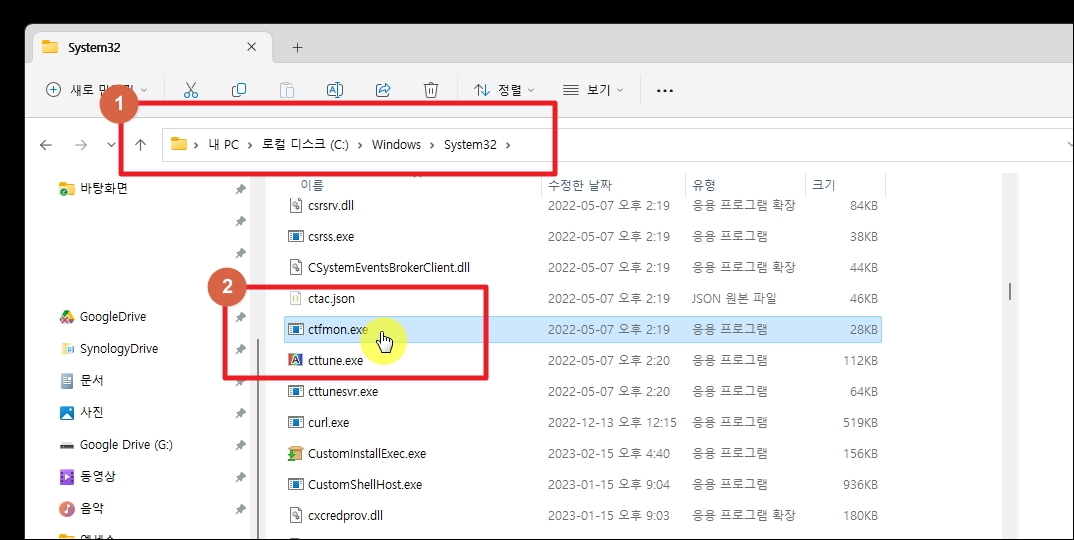1074x540 pixels.
Task: Click the Delete trash can icon
Action: pos(430,90)
